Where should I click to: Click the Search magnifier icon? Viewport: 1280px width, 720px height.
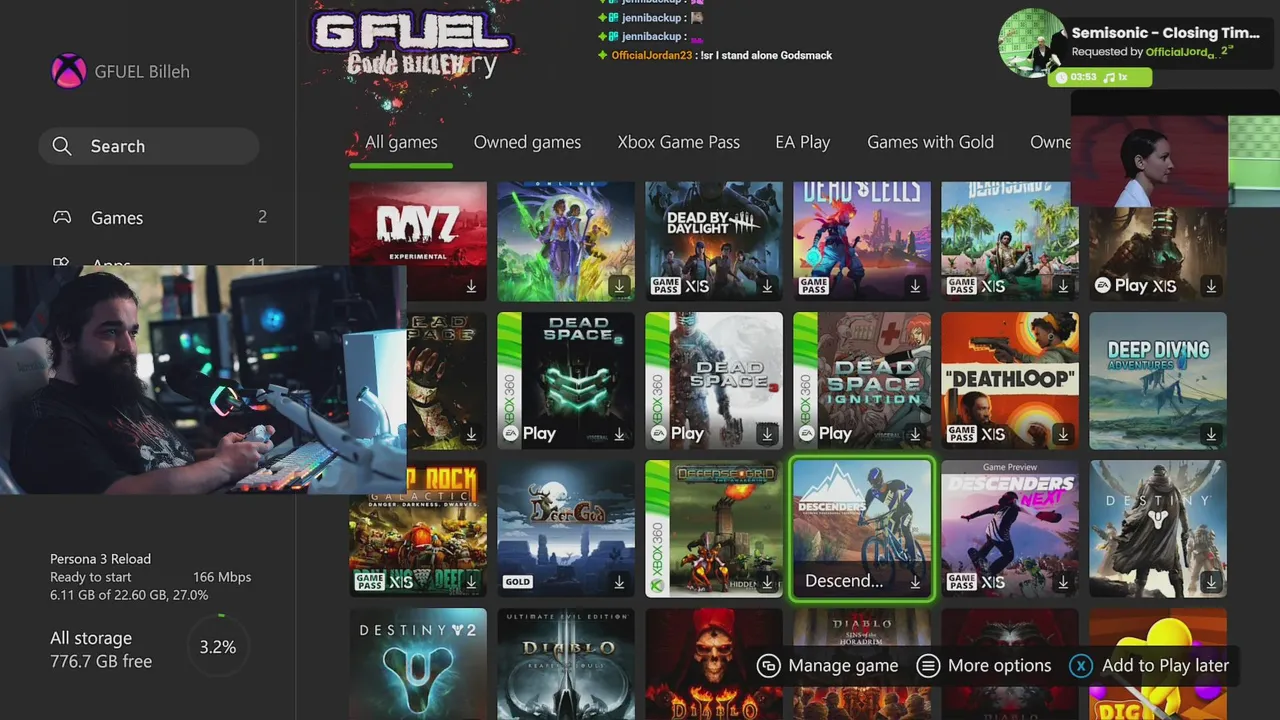(x=62, y=146)
